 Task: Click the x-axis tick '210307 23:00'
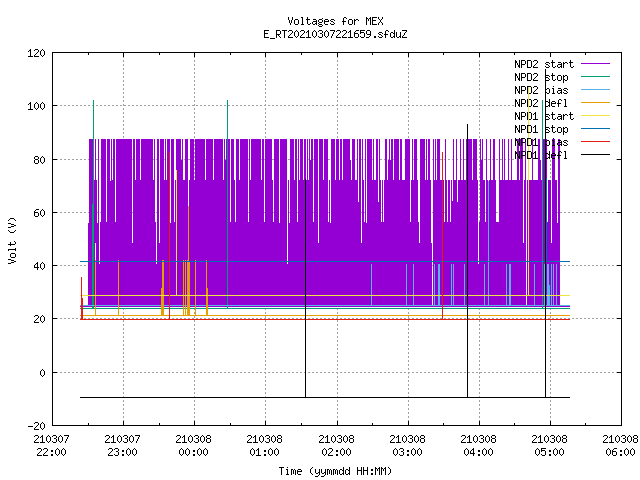click(x=123, y=446)
